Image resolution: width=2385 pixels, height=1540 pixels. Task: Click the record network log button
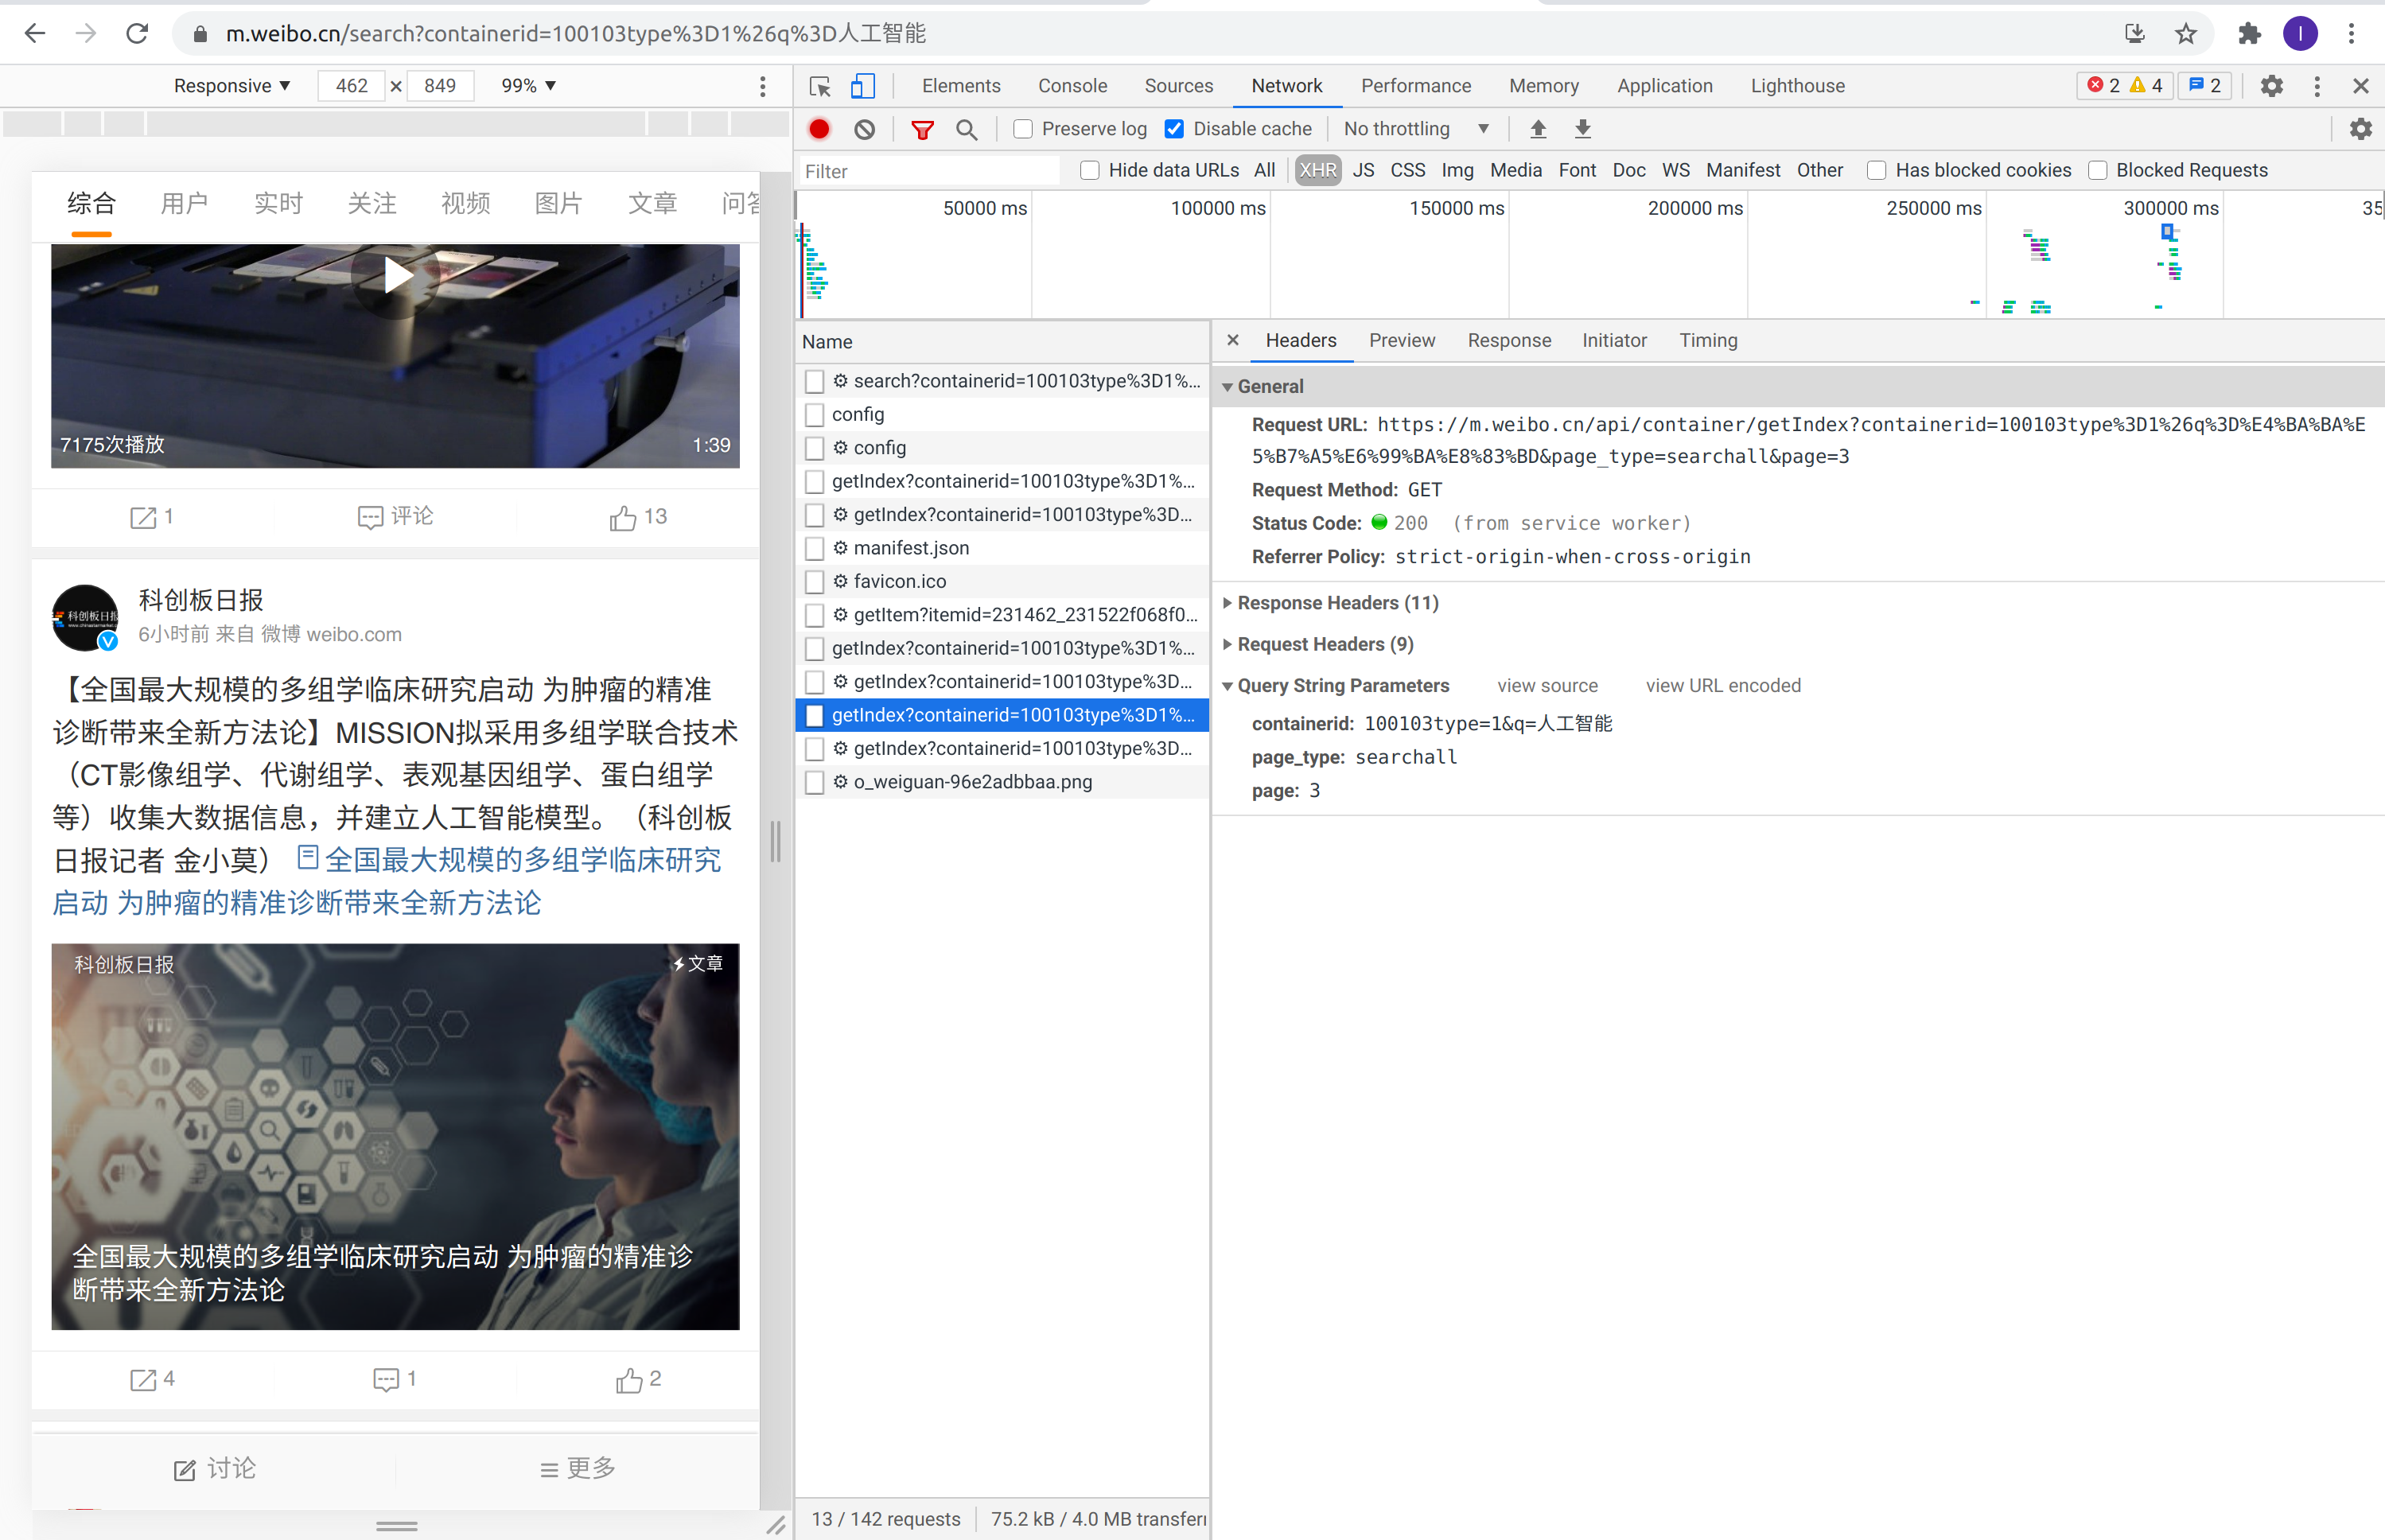819,129
